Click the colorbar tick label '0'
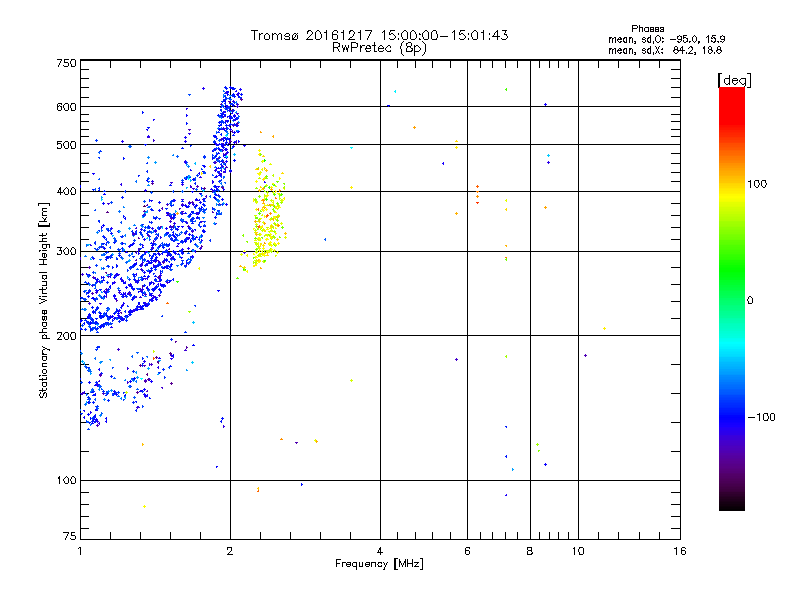The width and height of the screenshot is (800, 600). coord(750,301)
